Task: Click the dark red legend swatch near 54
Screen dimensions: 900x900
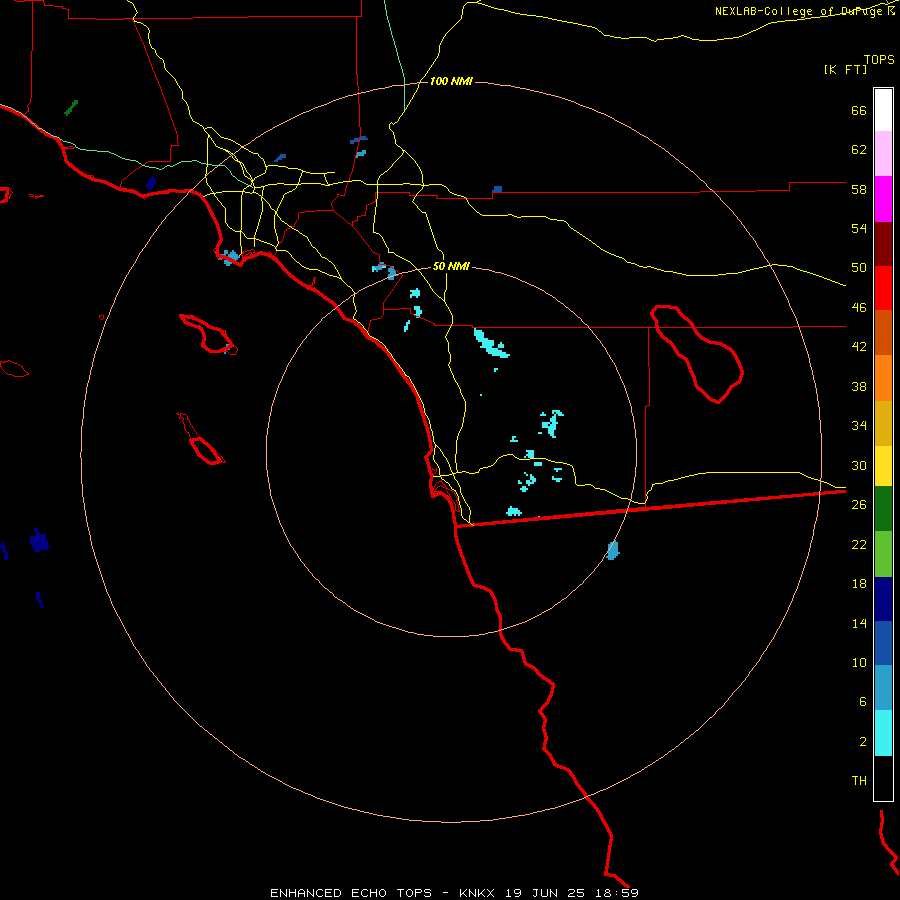Action: (x=883, y=244)
